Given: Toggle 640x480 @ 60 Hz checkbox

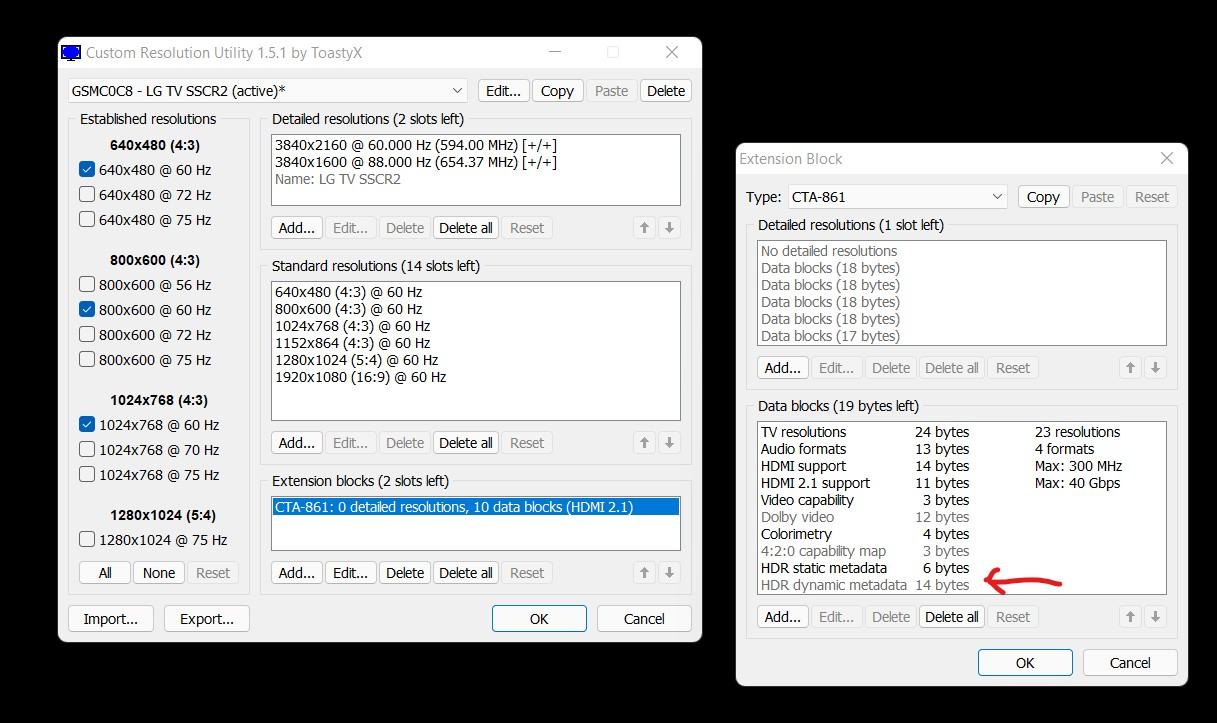Looking at the screenshot, I should [86, 170].
